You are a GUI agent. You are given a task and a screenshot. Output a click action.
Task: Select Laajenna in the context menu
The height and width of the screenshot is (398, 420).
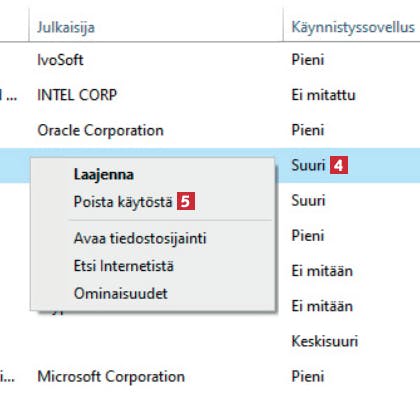[x=104, y=175]
